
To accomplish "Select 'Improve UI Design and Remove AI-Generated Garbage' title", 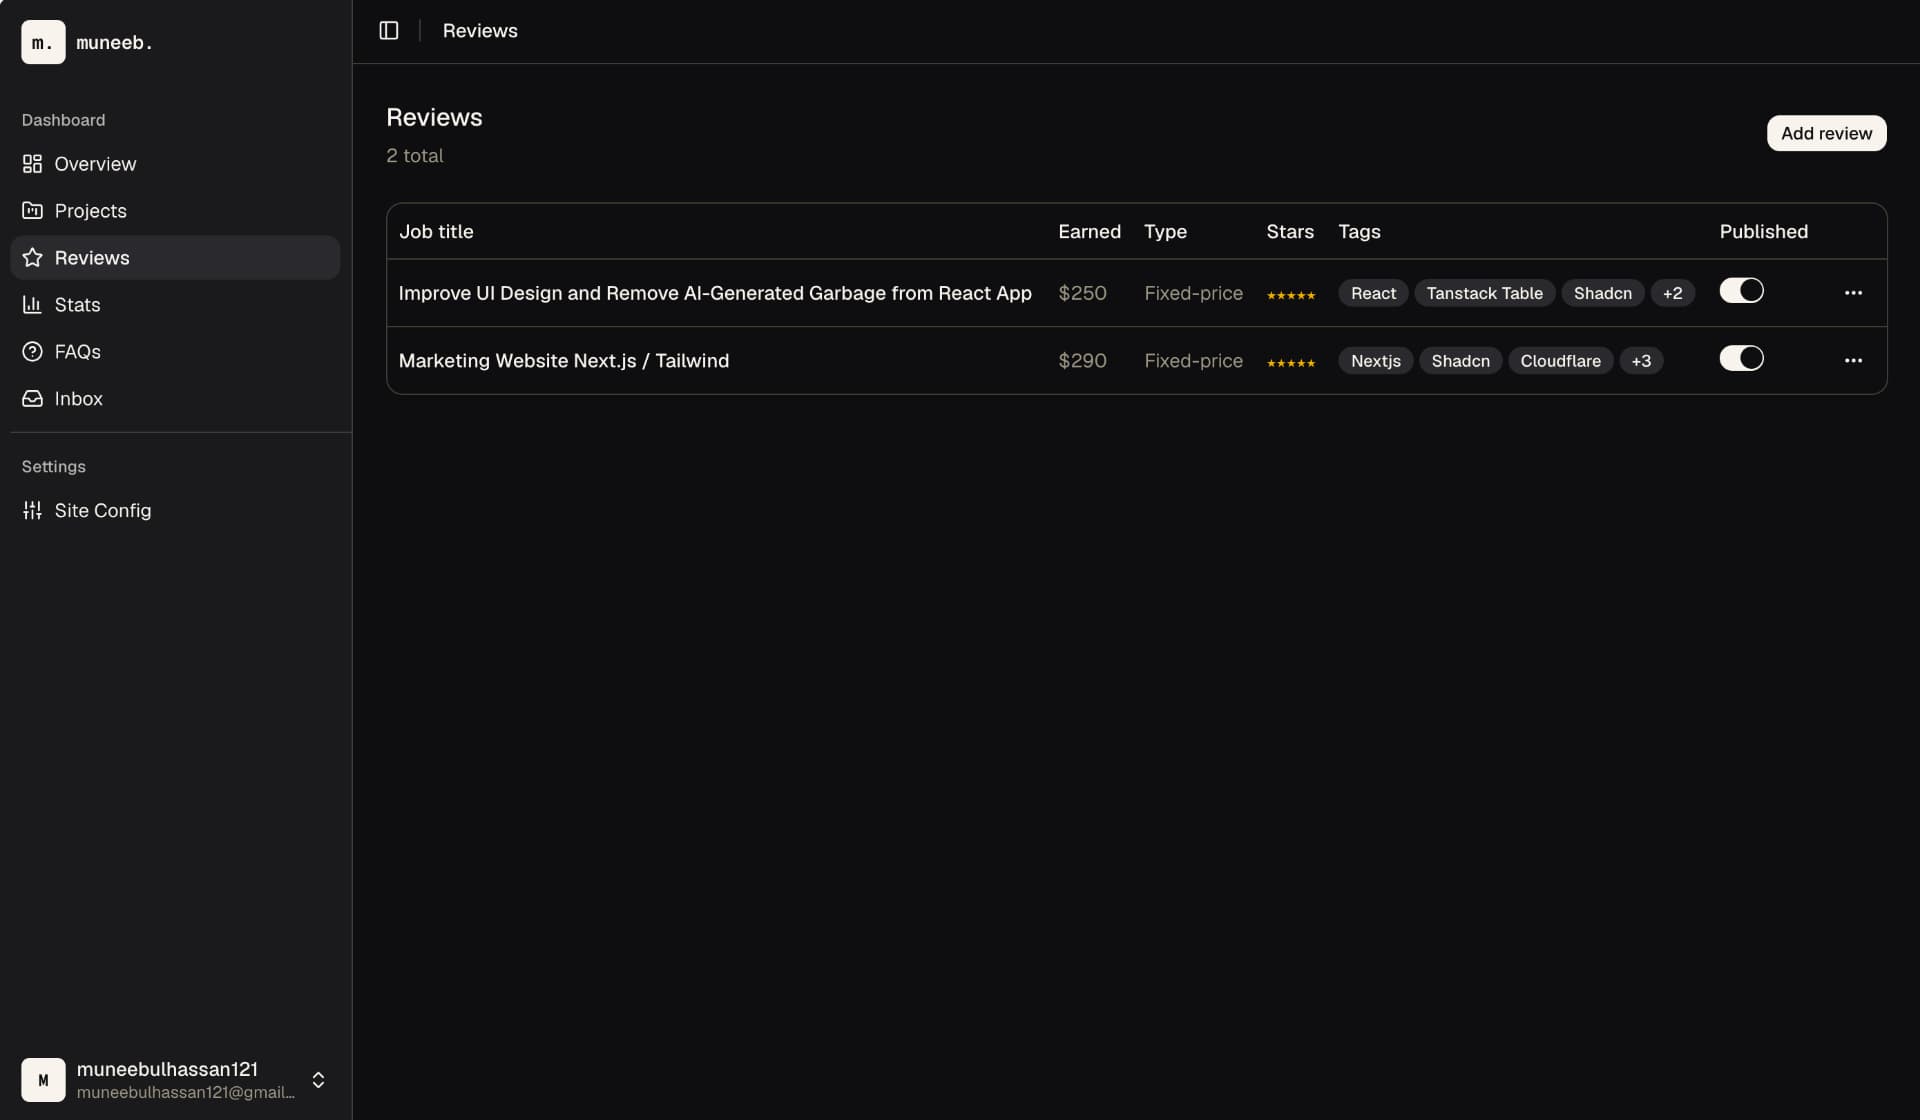I will point(715,293).
